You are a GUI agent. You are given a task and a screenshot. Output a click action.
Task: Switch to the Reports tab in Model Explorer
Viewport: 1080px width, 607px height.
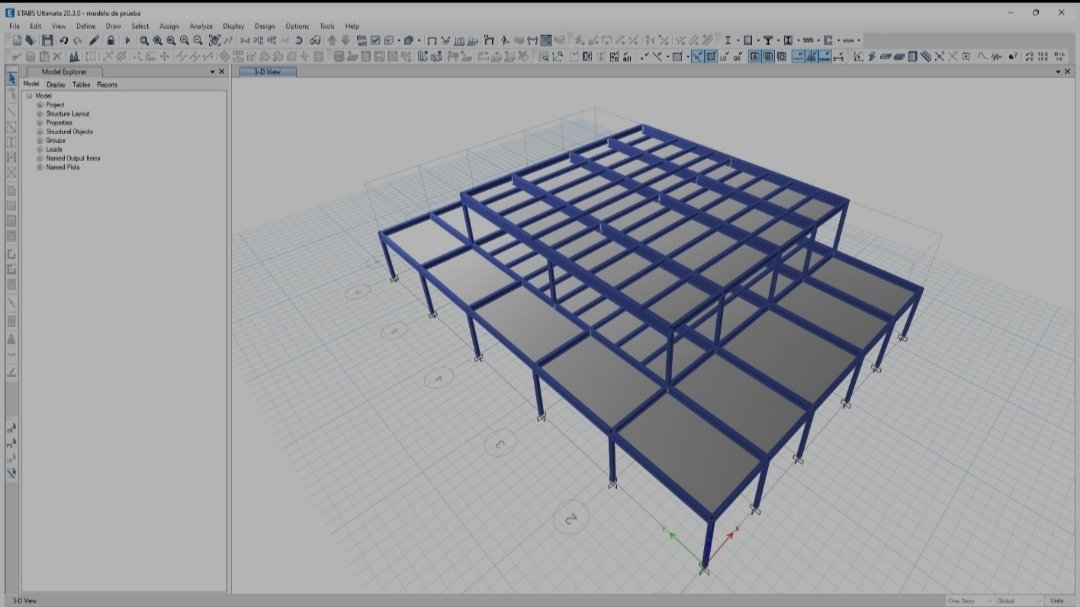(x=107, y=85)
